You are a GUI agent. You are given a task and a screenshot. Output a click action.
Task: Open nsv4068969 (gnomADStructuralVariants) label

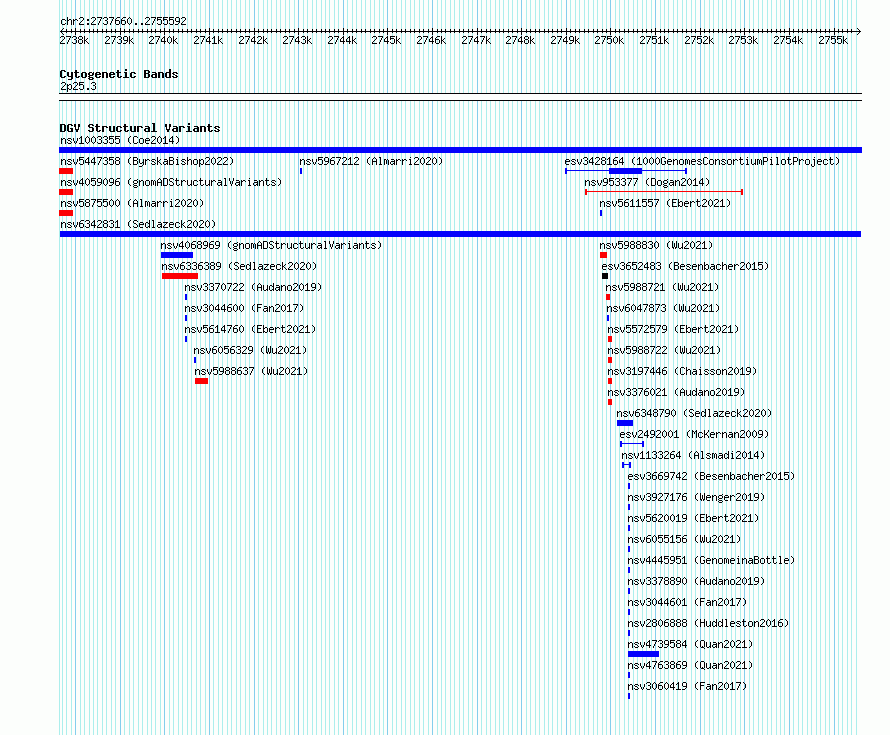pos(271,245)
